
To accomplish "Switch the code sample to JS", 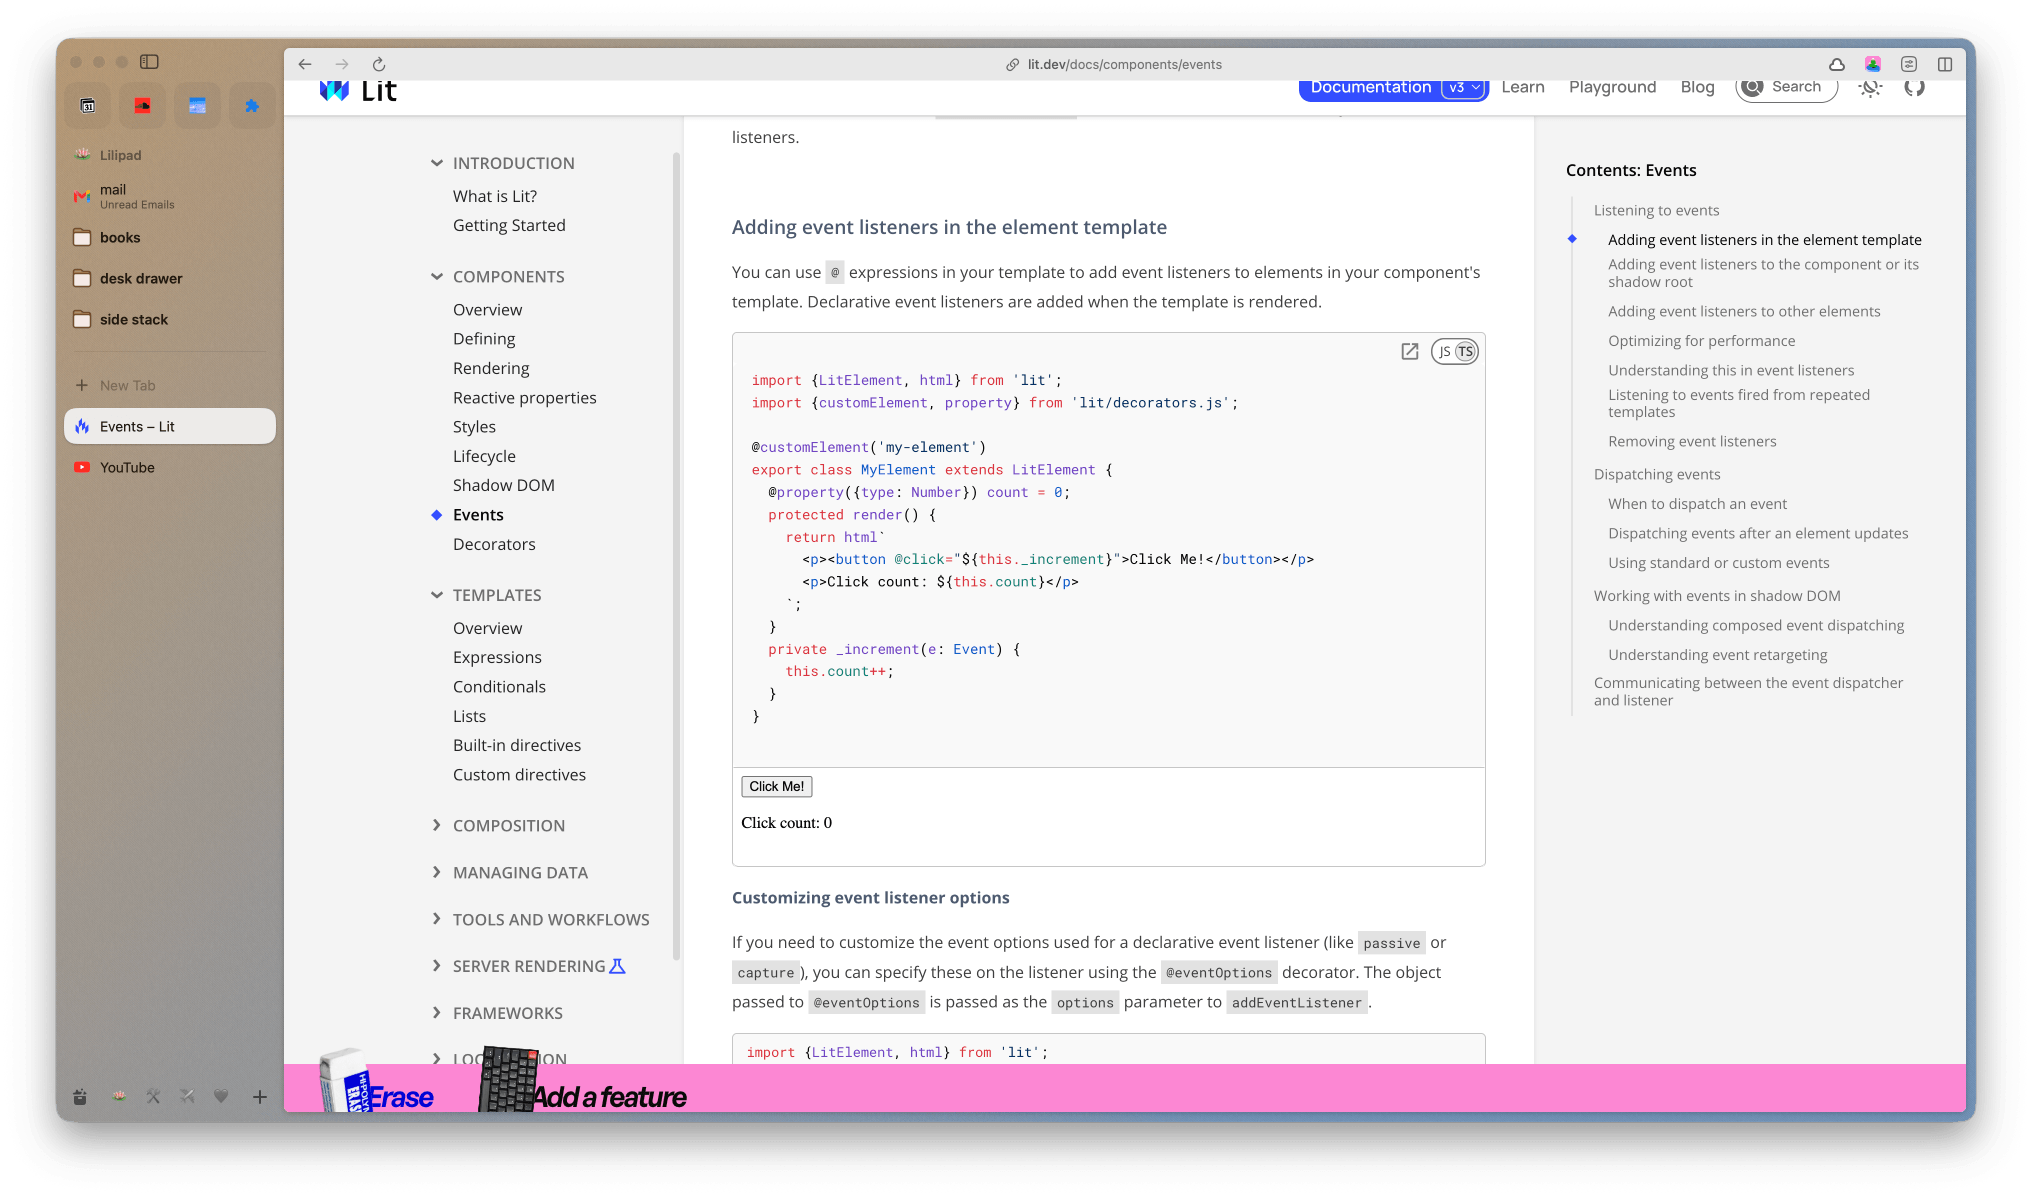I will [x=1445, y=352].
